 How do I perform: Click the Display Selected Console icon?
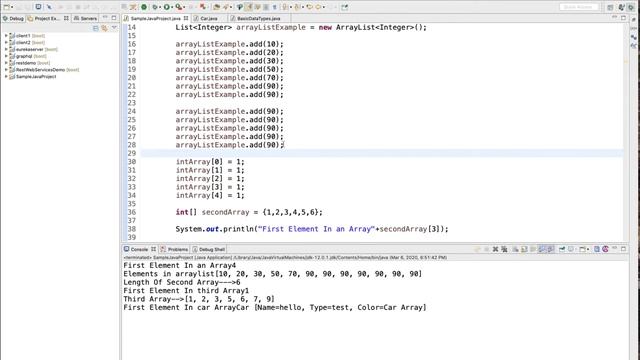[571, 249]
